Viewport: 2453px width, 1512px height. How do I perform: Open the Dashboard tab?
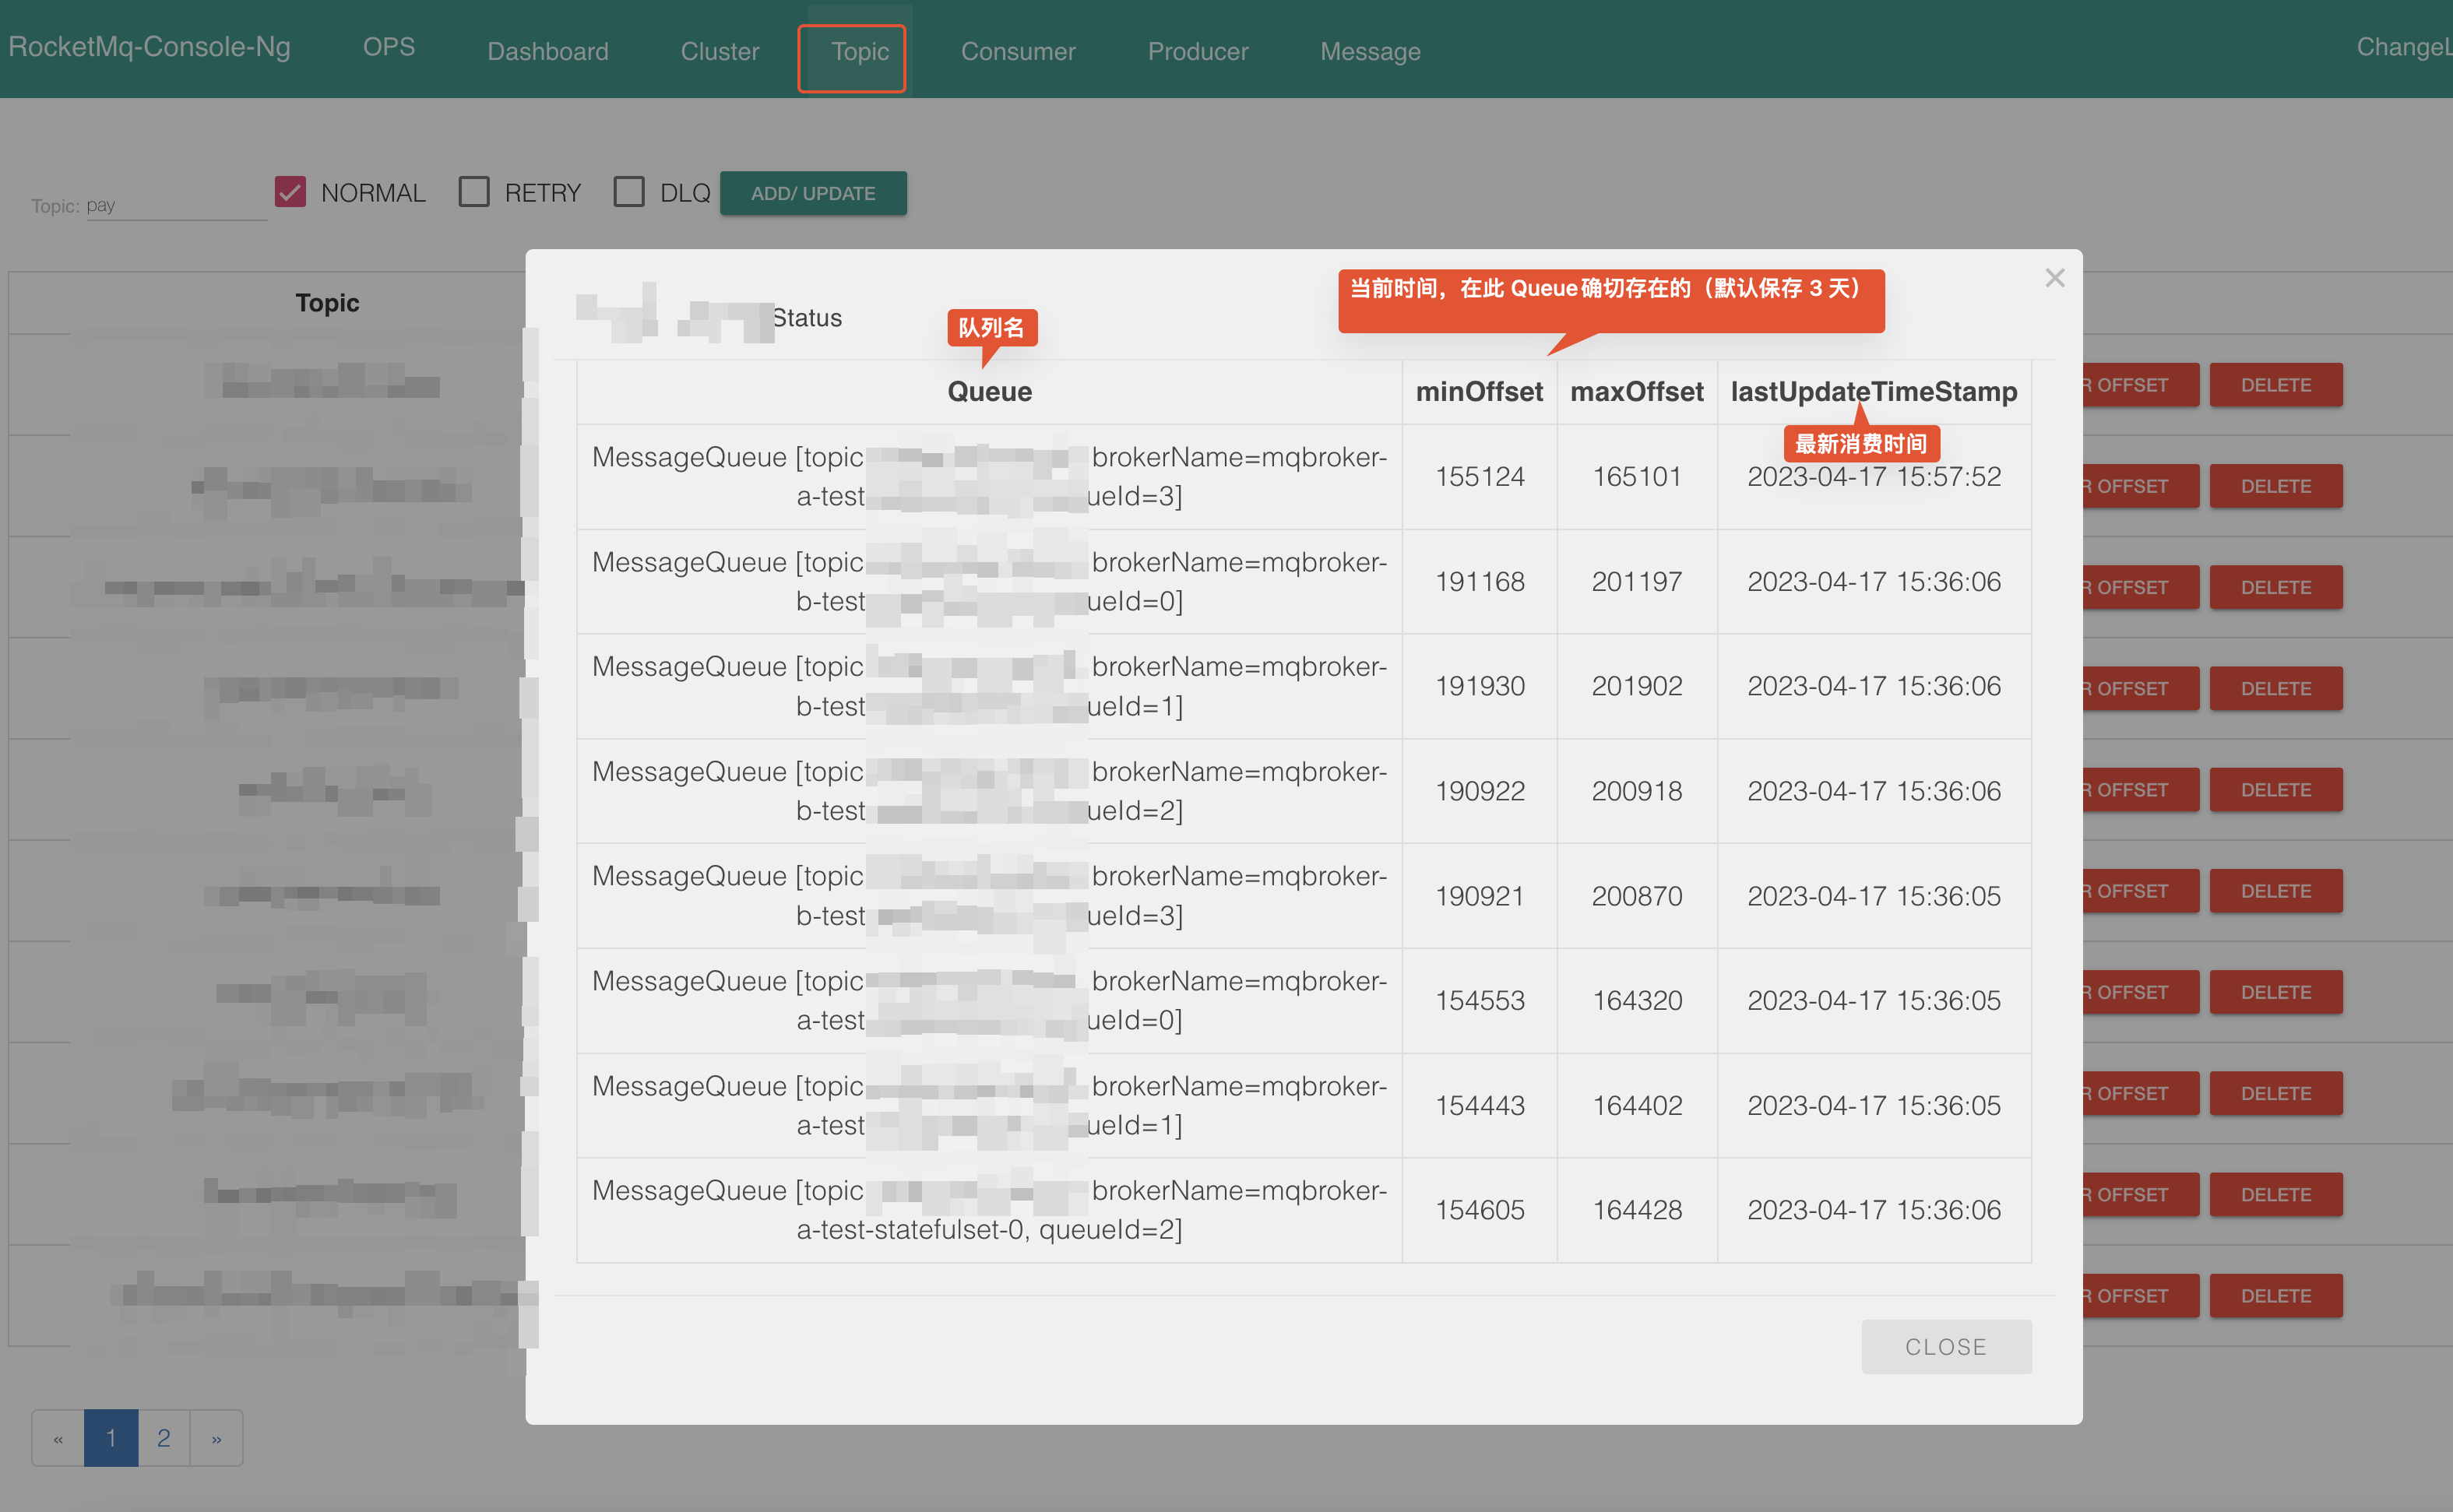pos(547,52)
